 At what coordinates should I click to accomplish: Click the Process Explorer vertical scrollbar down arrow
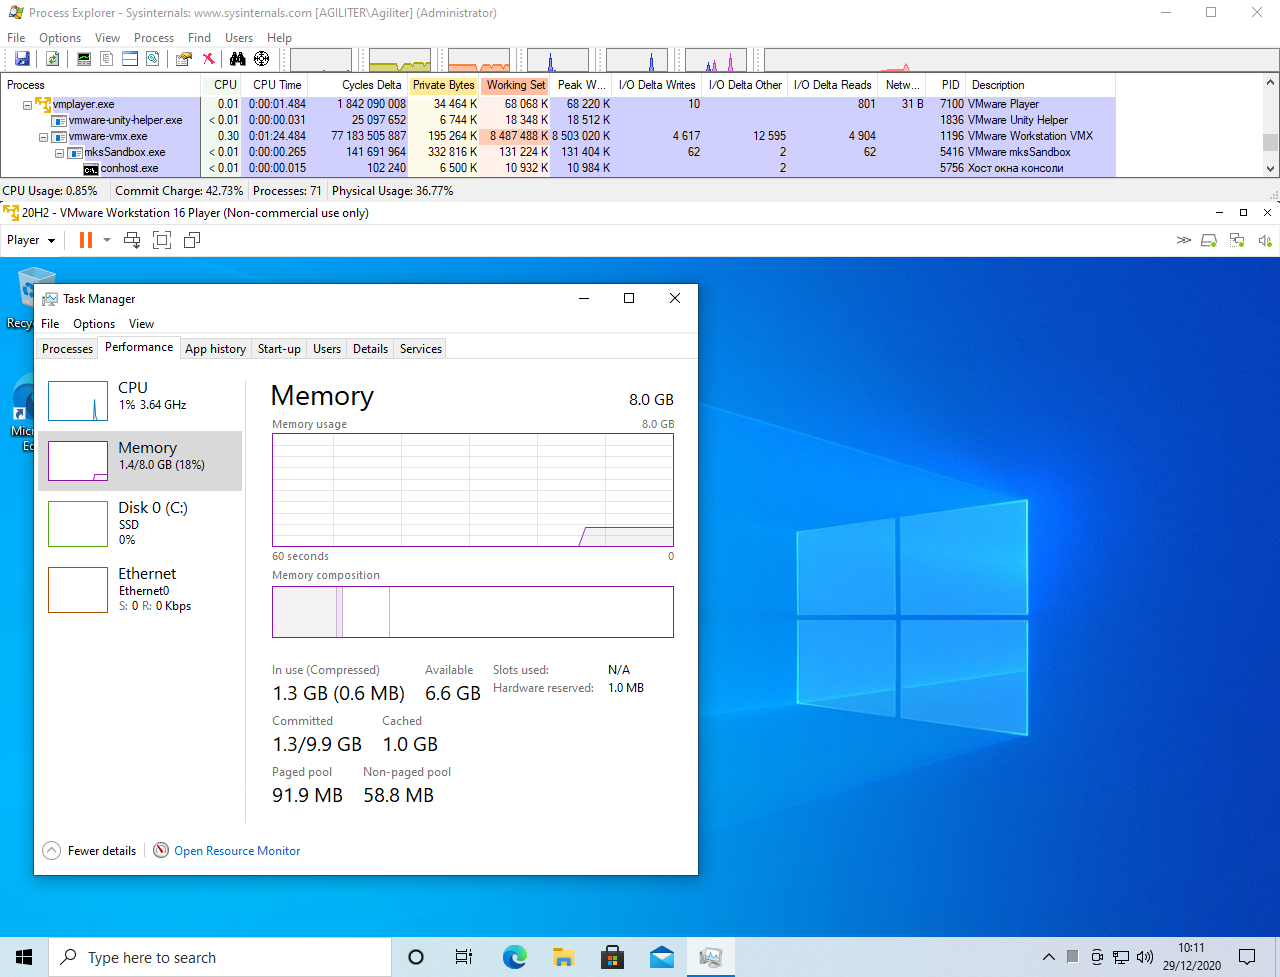[1271, 168]
